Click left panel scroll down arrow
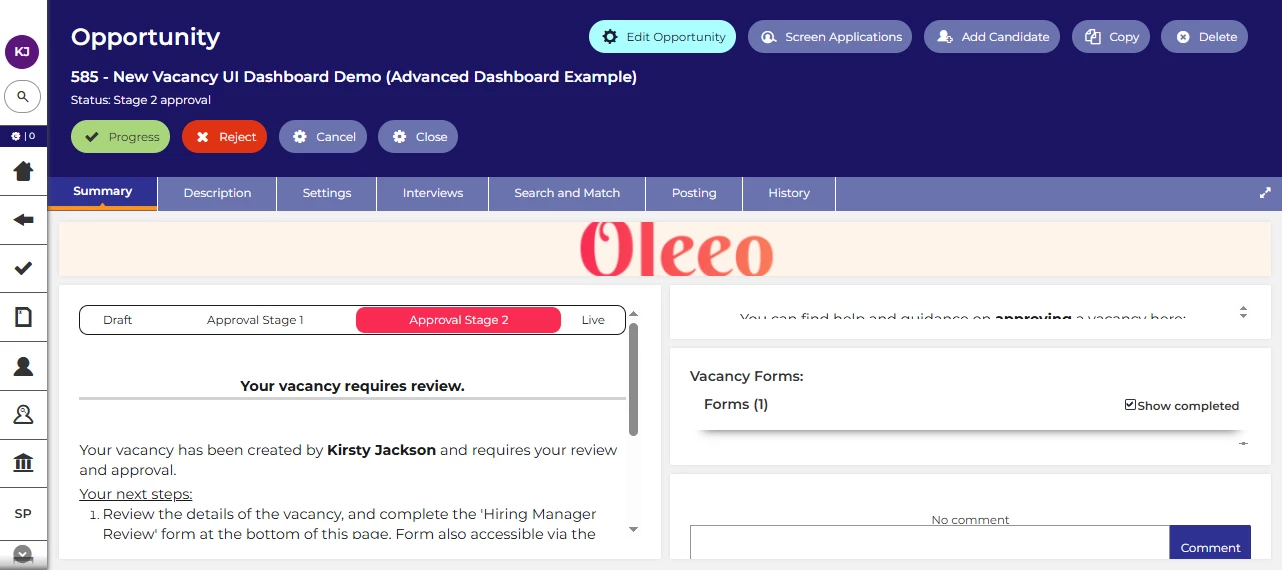 [633, 529]
